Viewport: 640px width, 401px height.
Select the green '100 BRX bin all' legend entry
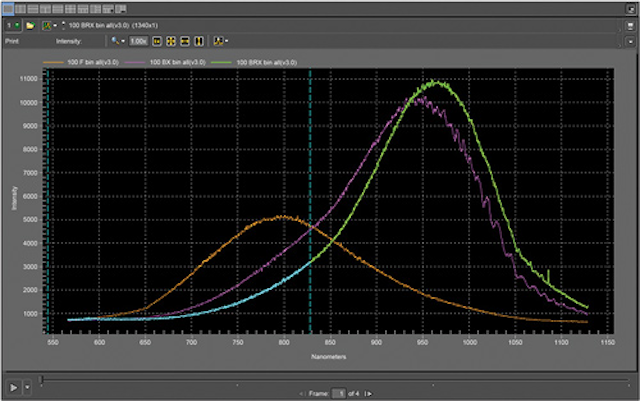[x=254, y=62]
